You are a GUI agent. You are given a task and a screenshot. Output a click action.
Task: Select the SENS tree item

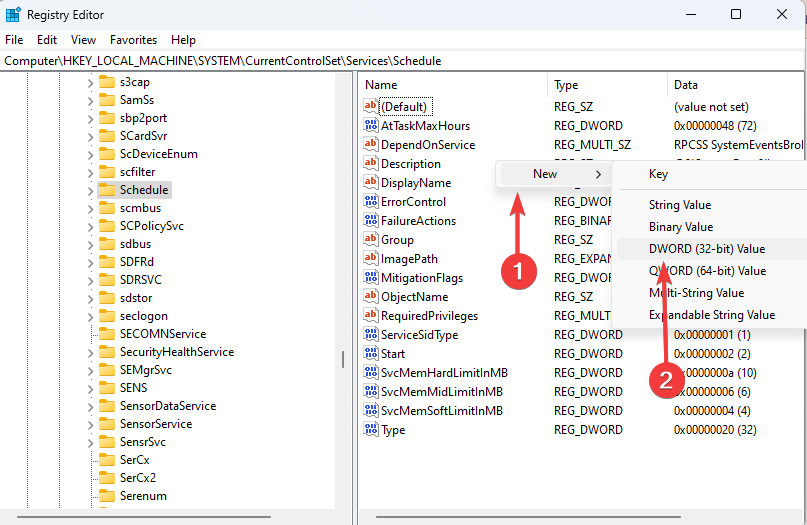point(133,388)
